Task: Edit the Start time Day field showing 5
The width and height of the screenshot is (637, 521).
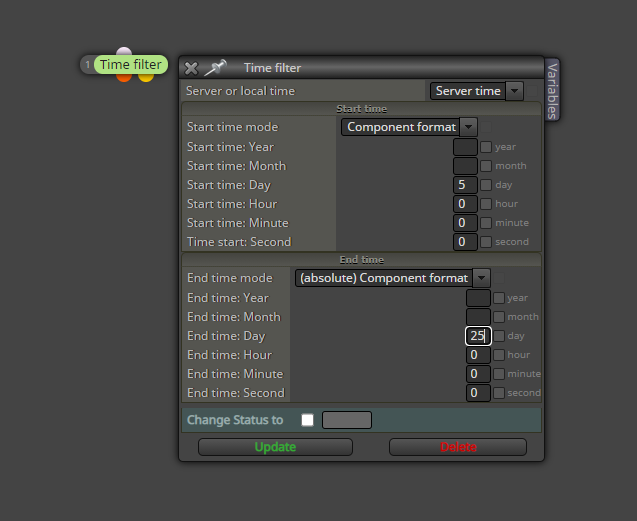Action: [465, 185]
